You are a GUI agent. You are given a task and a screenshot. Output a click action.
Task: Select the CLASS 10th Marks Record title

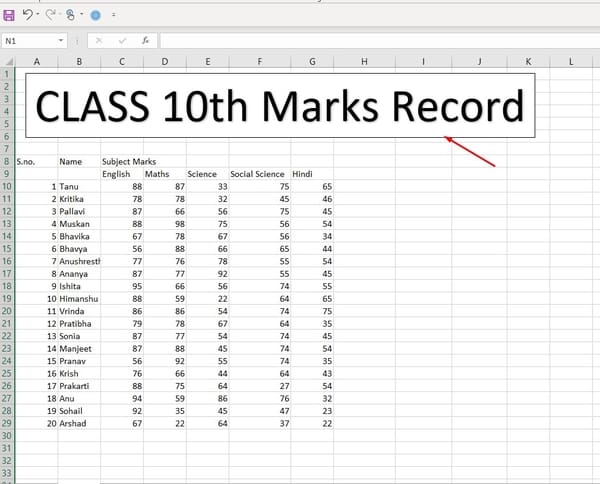point(280,106)
